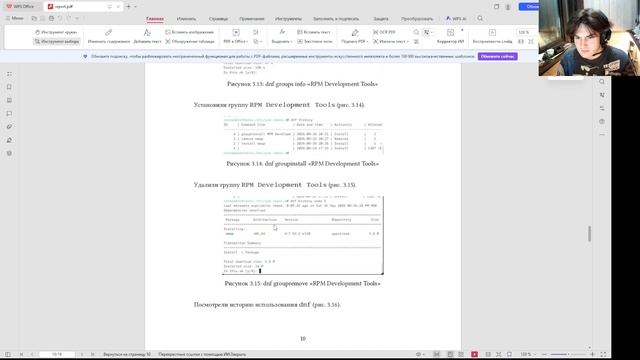Viewport: 640px width, 360px height.
Task: Click the print icon in quick access bar
Action: click(x=51, y=18)
